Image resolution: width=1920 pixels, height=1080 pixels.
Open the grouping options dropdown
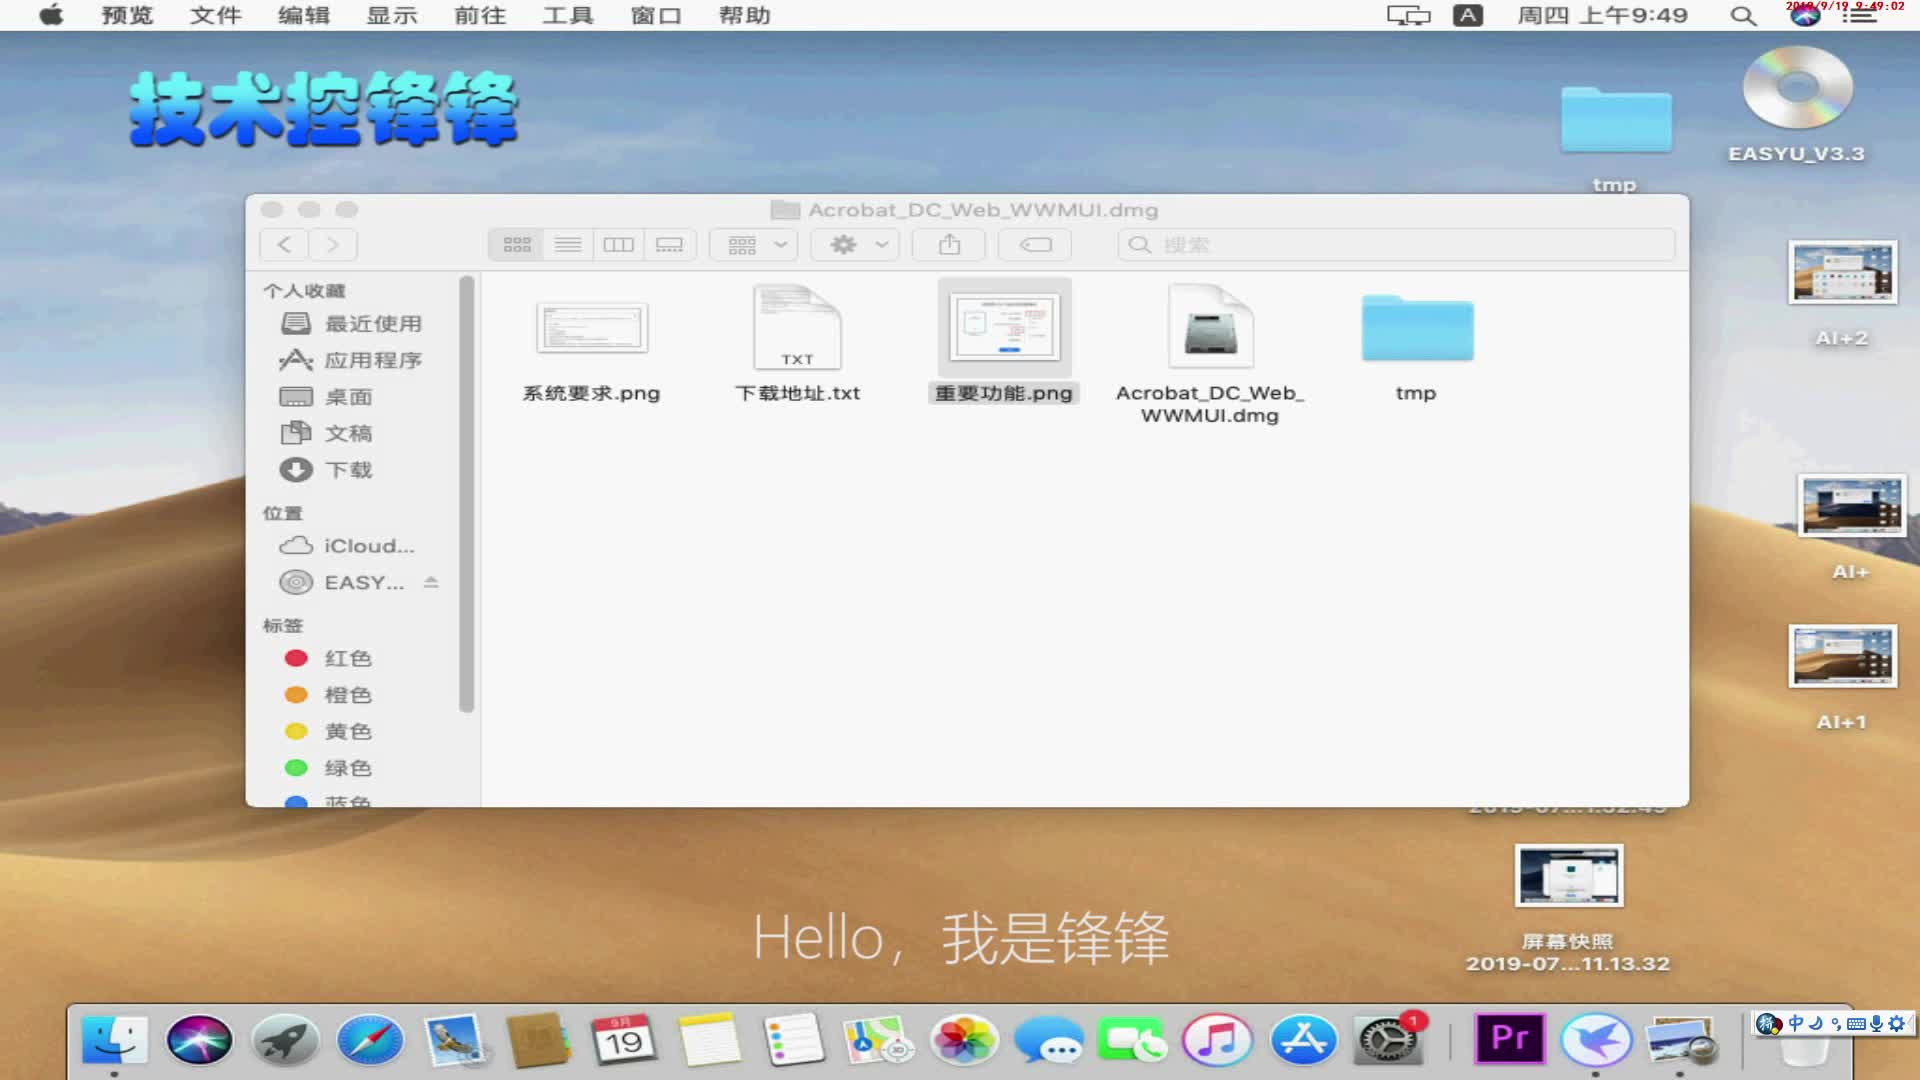pos(752,244)
